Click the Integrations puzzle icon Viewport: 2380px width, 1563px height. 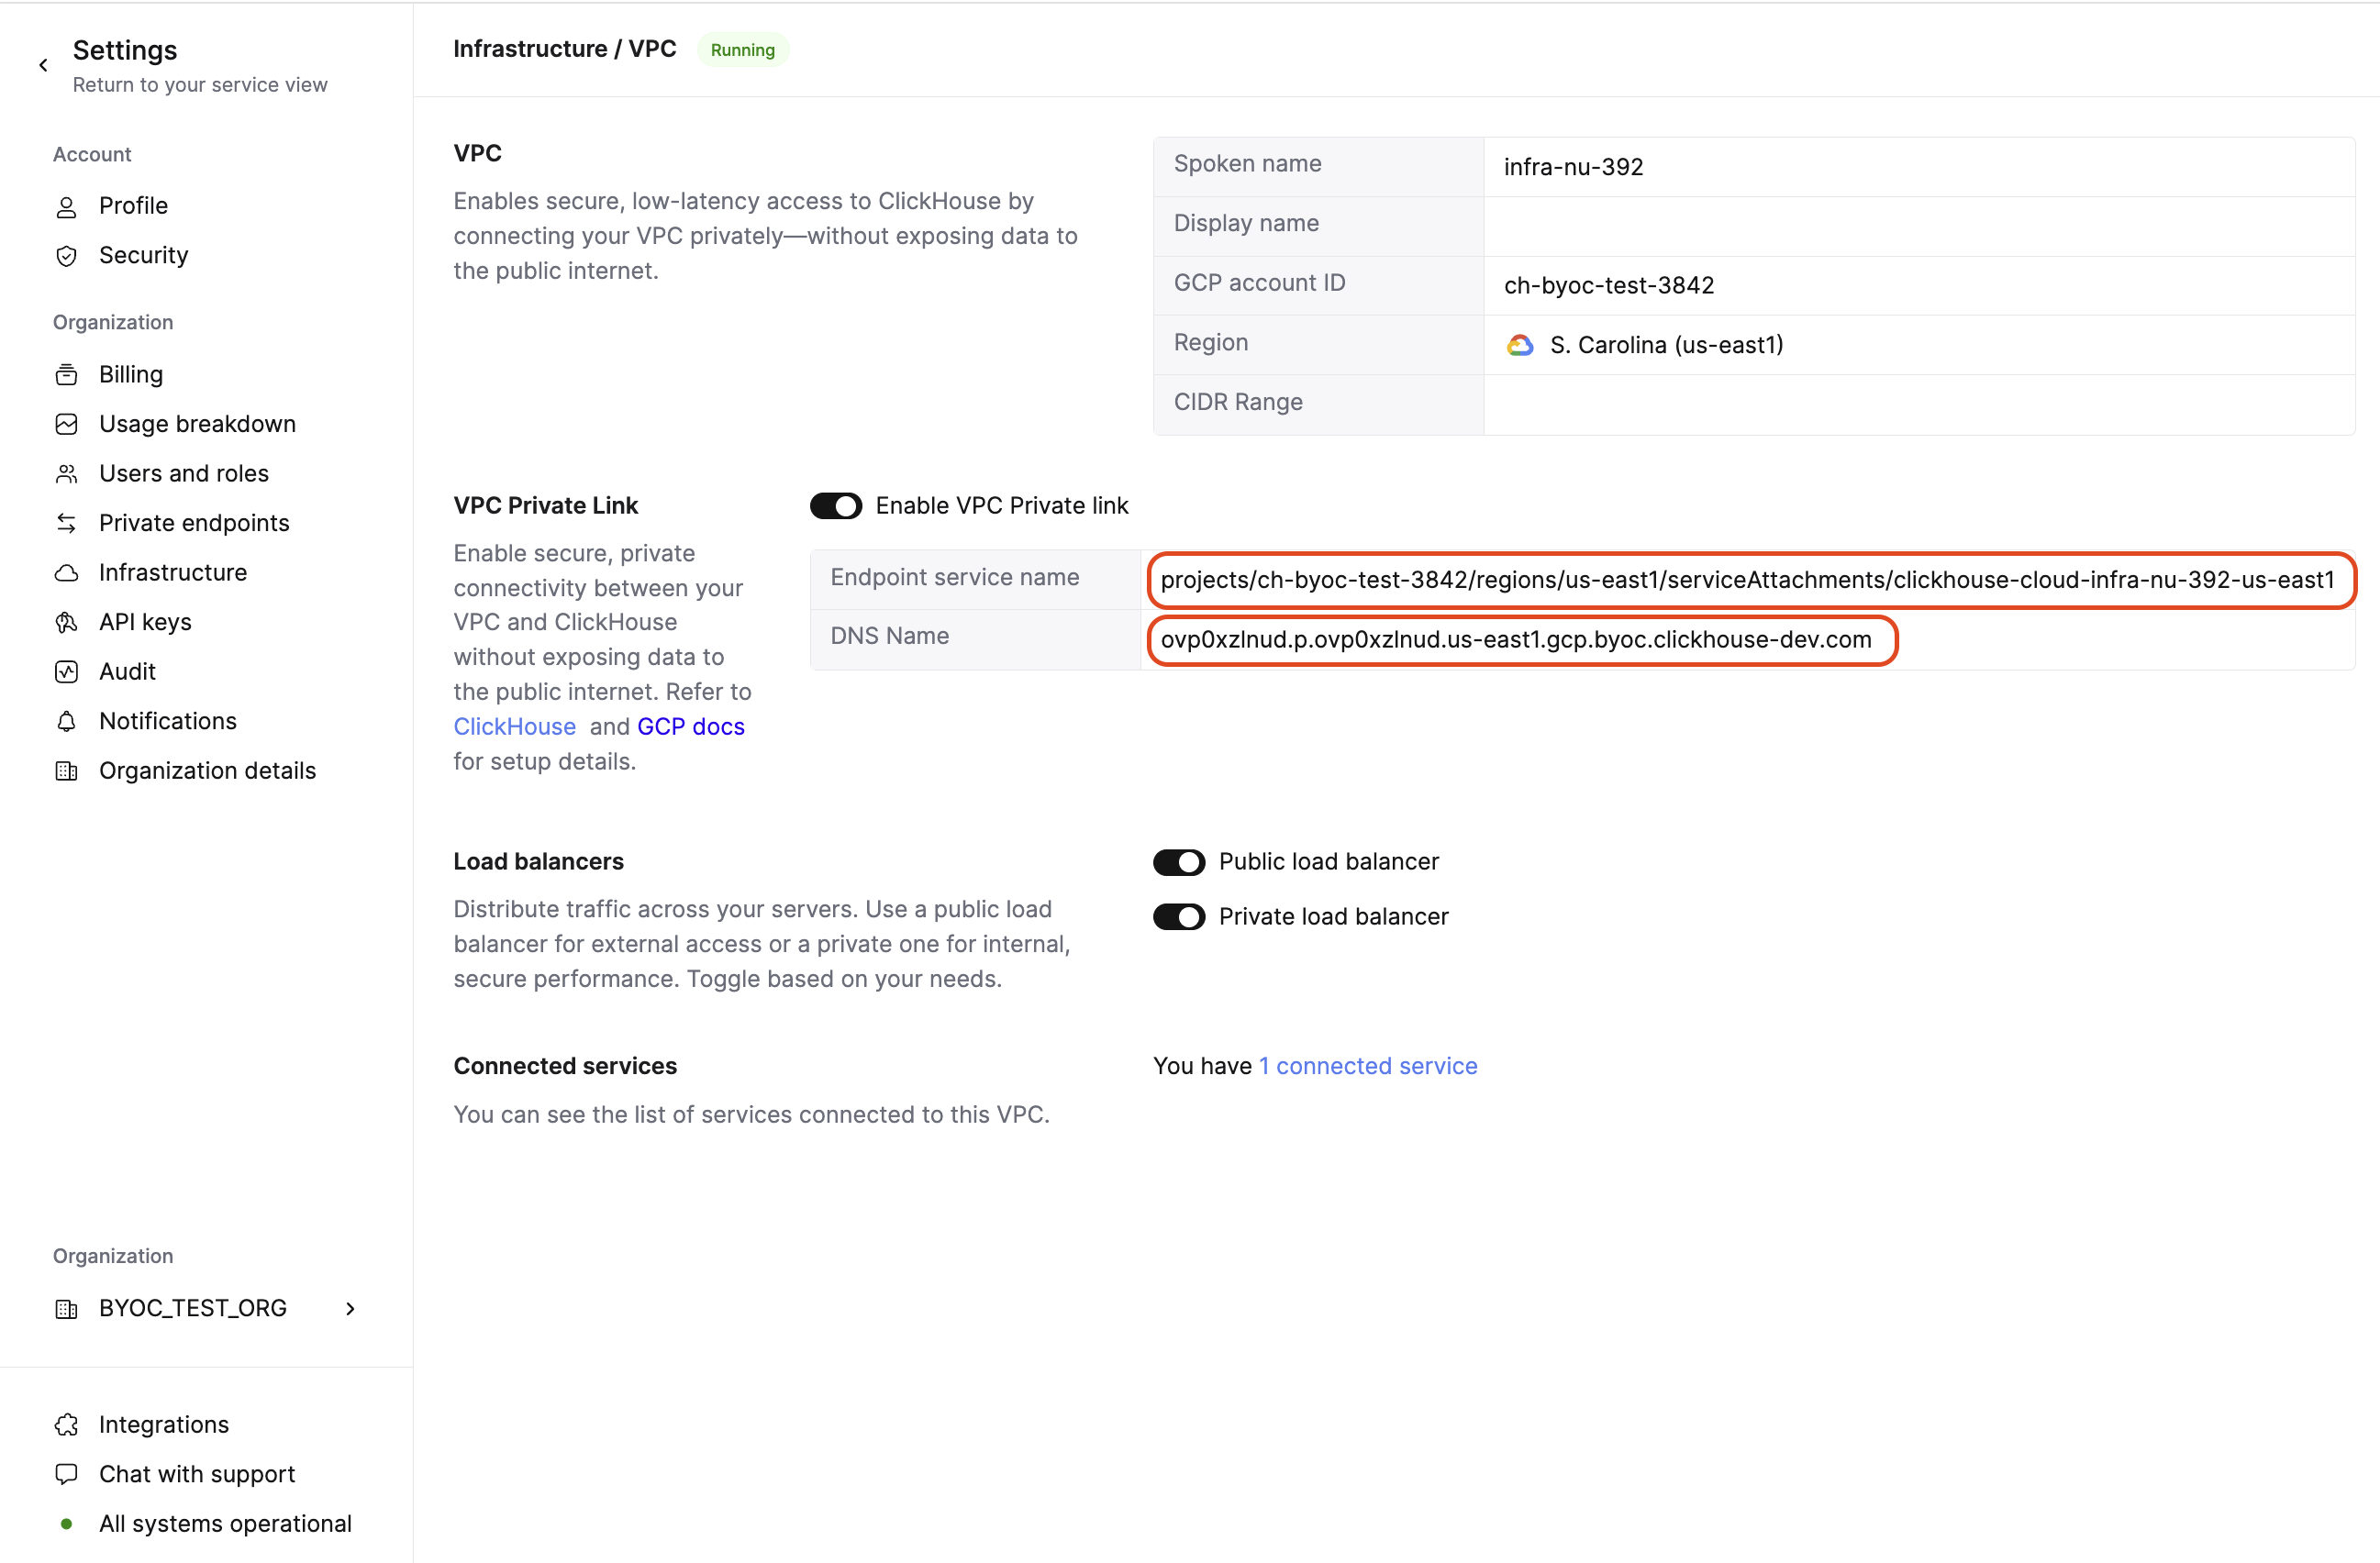pyautogui.click(x=66, y=1424)
